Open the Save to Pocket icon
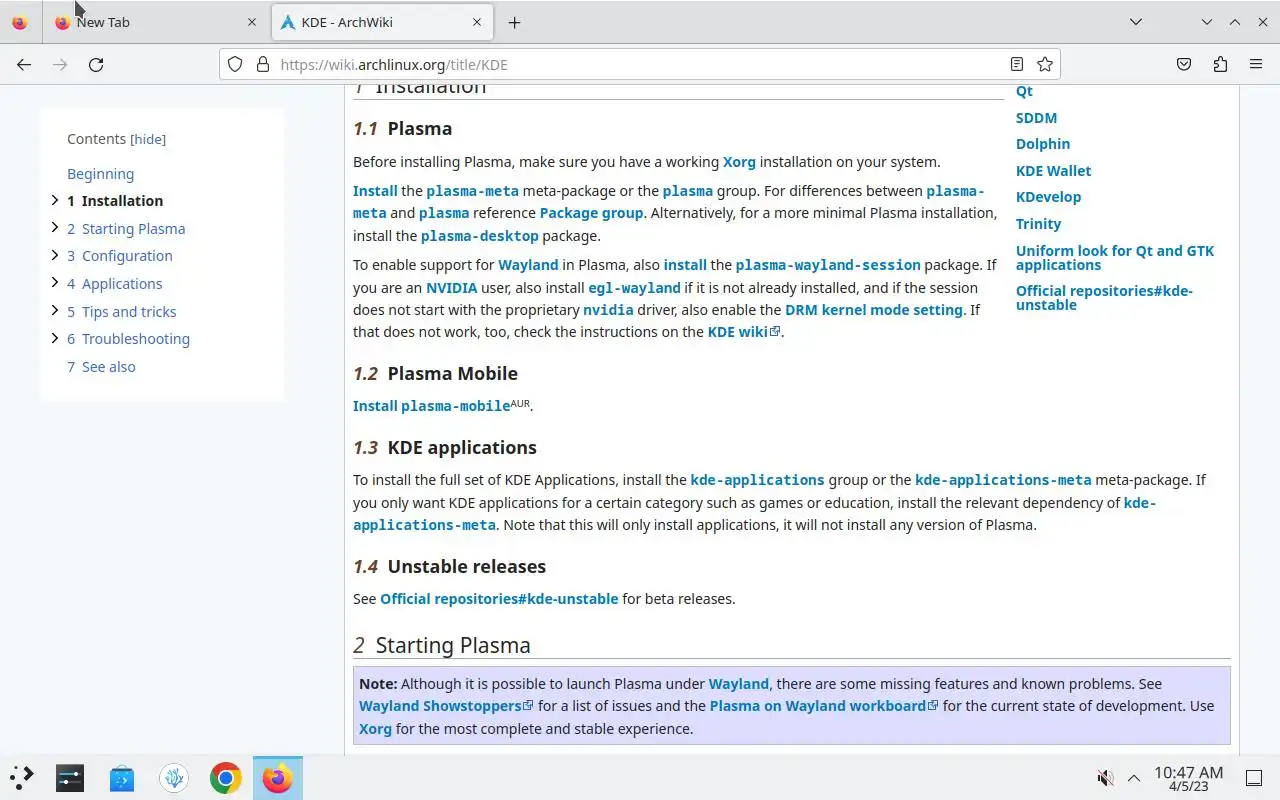Screen dimensions: 1280x800 pos(1184,64)
